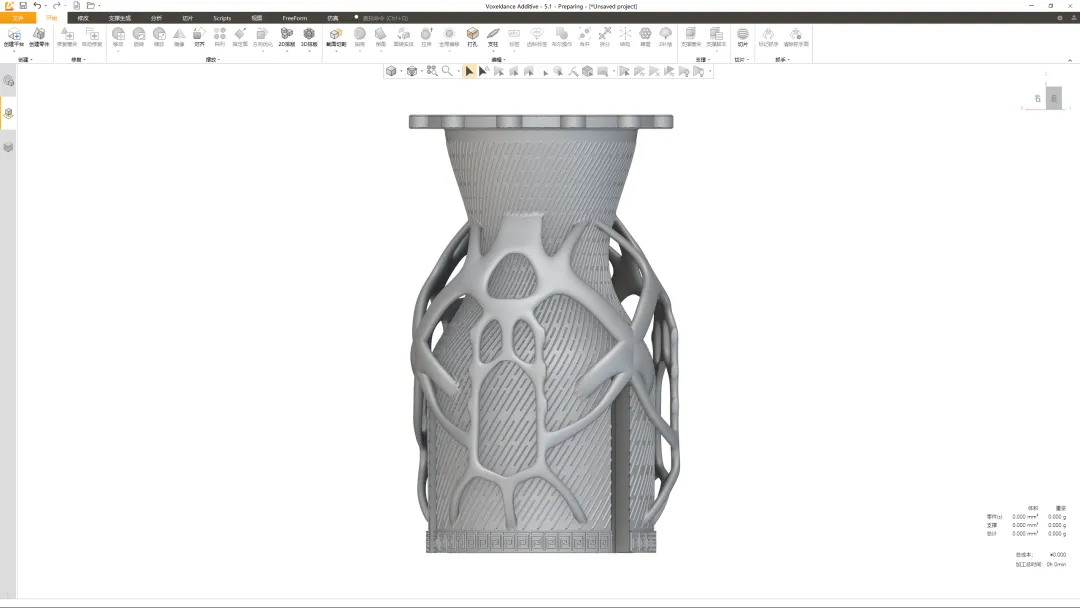Click the Redo arrow icon

point(57,6)
